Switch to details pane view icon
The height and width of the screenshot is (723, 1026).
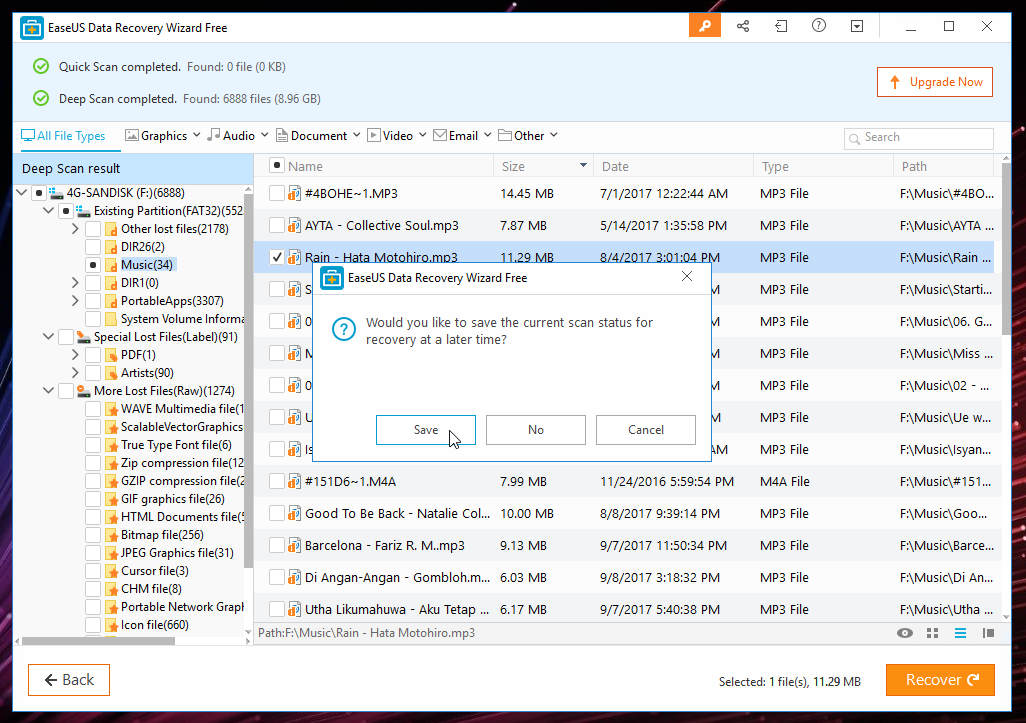point(988,633)
